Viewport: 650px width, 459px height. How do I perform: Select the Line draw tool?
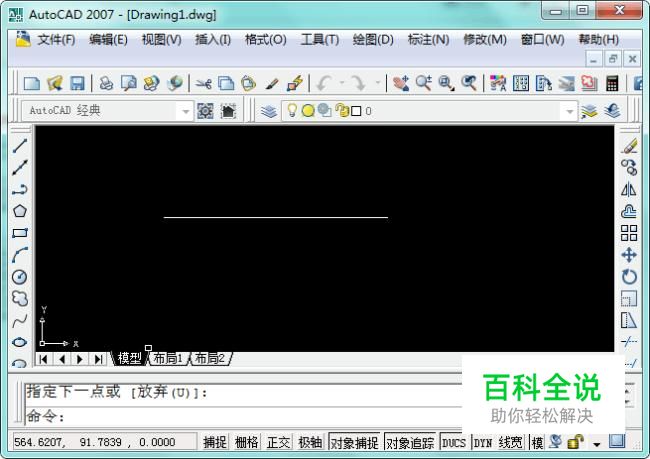point(19,146)
